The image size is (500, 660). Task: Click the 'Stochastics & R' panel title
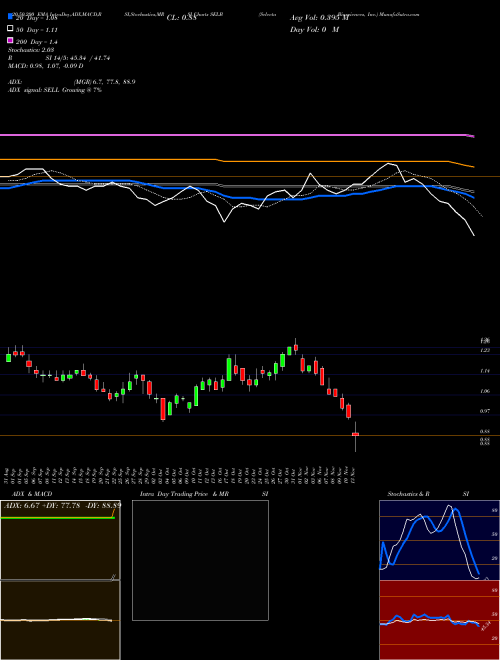409,494
